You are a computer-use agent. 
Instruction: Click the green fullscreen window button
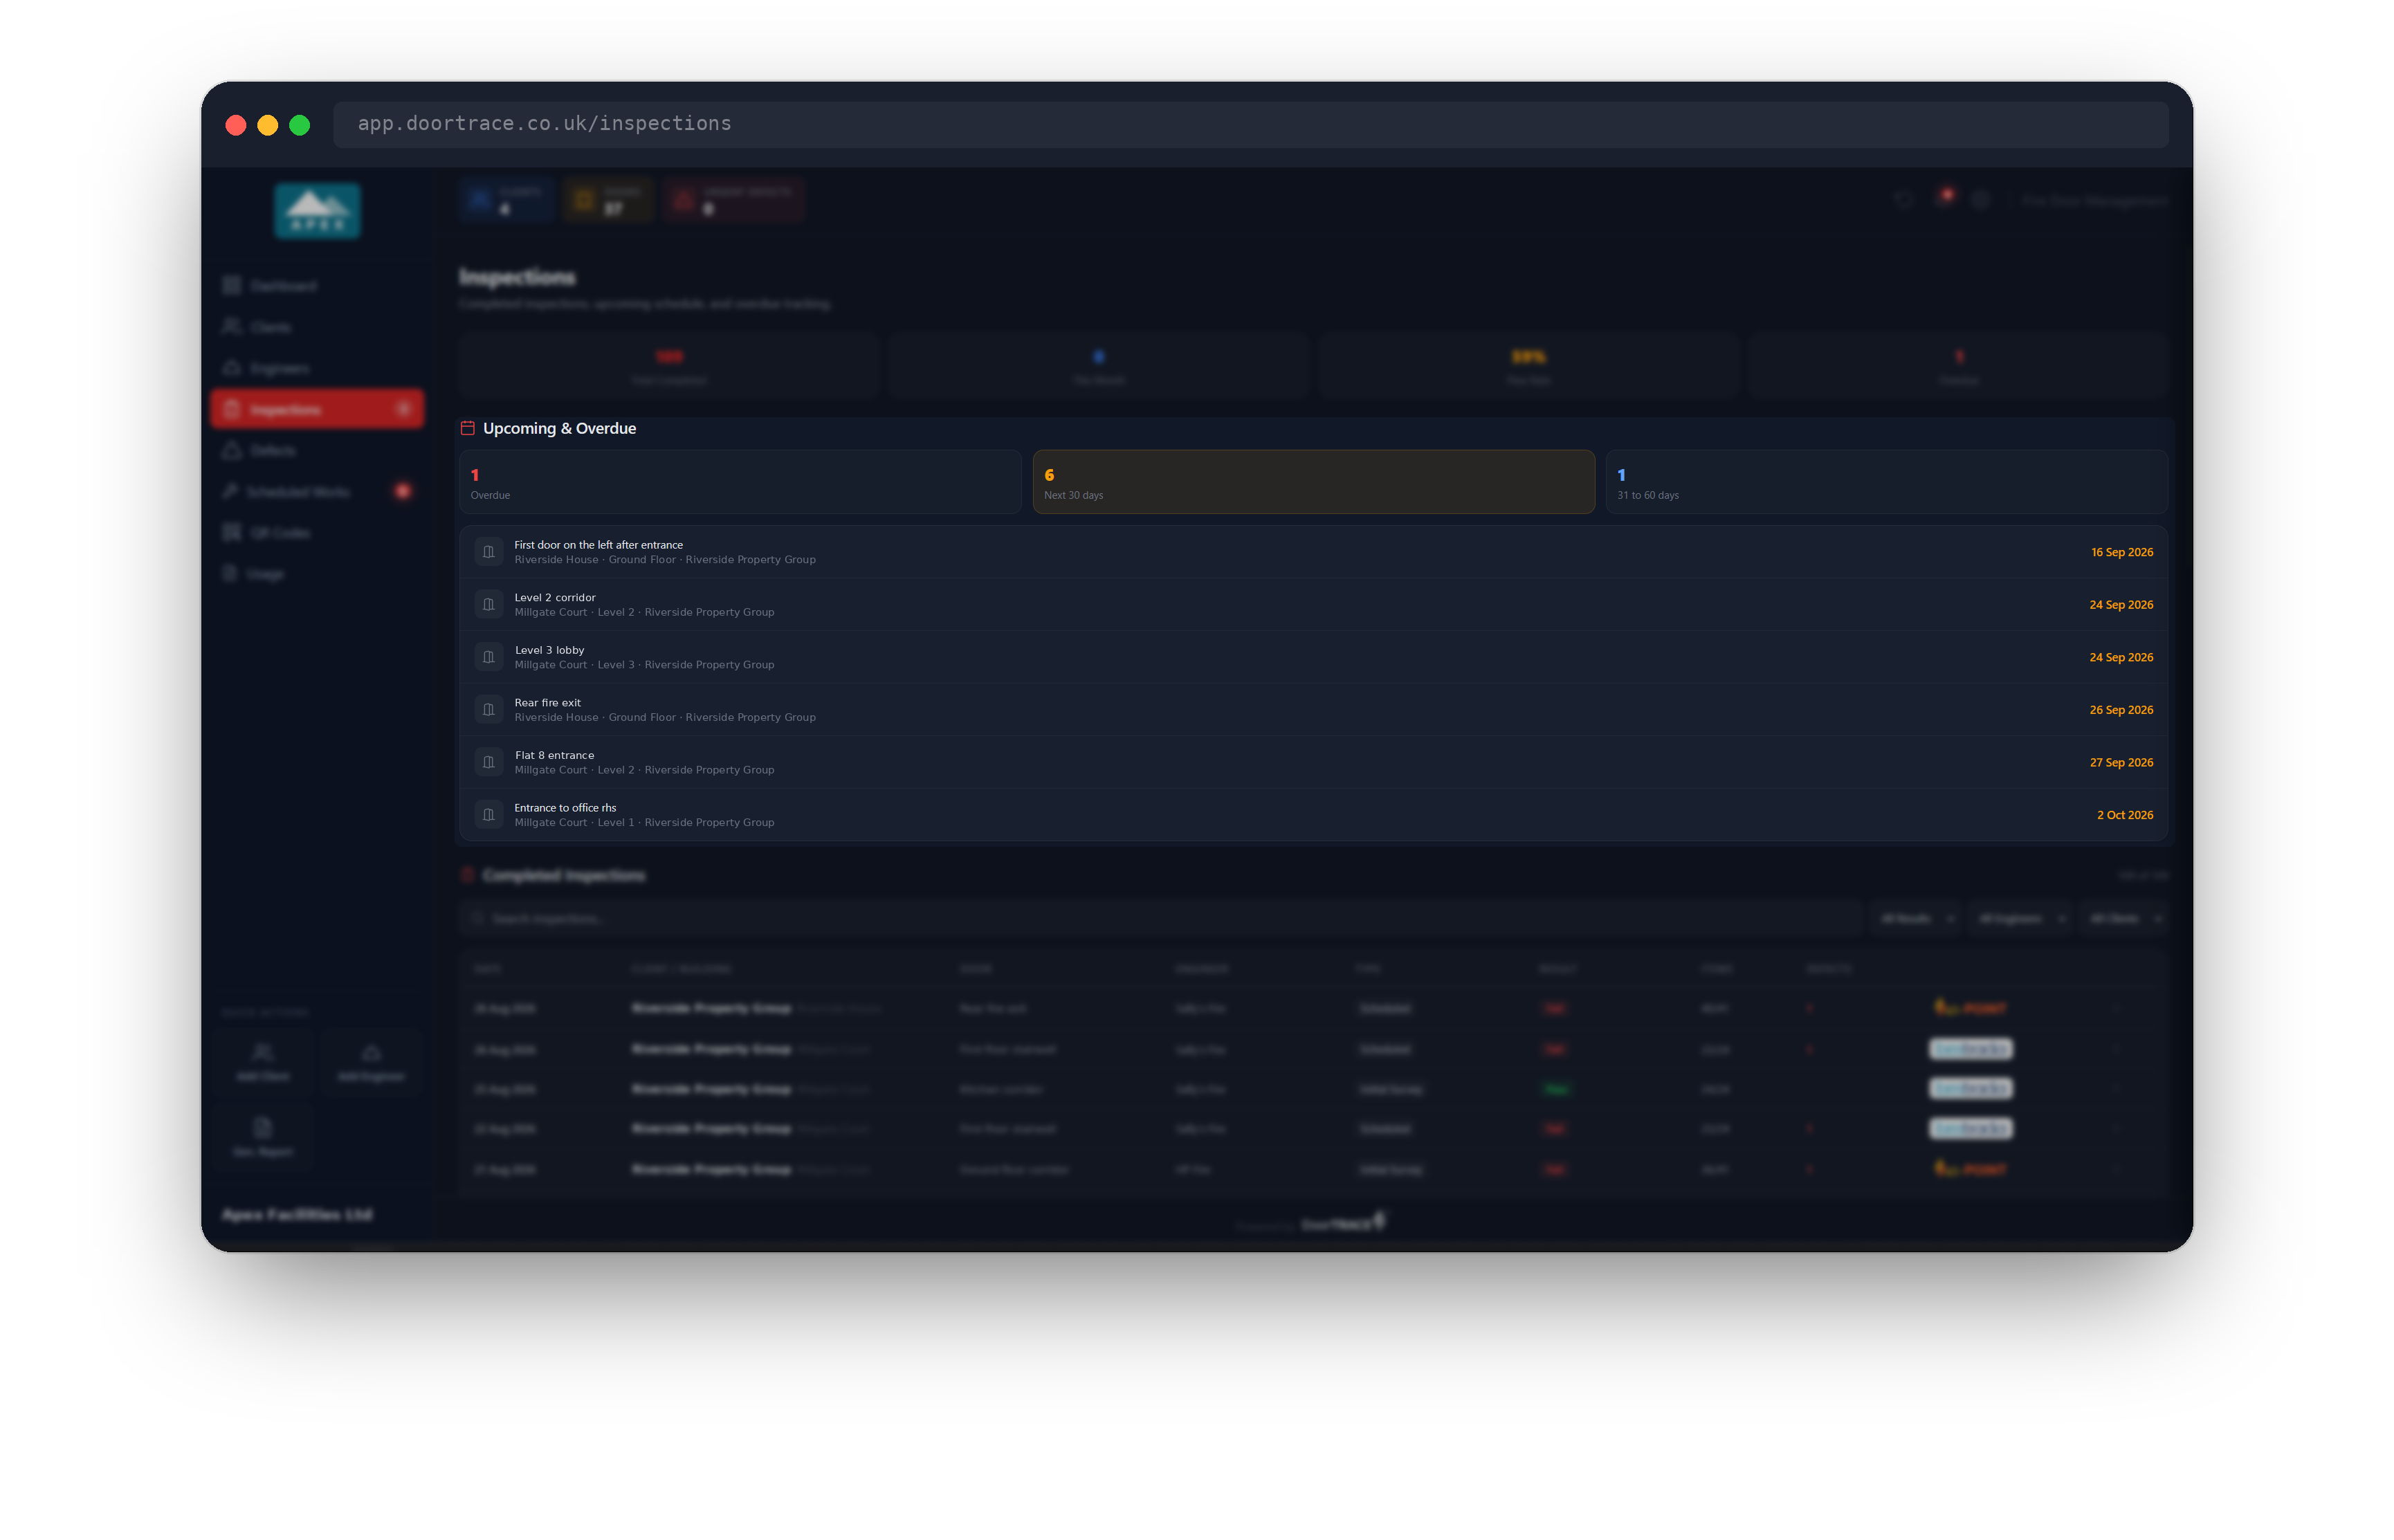299,125
